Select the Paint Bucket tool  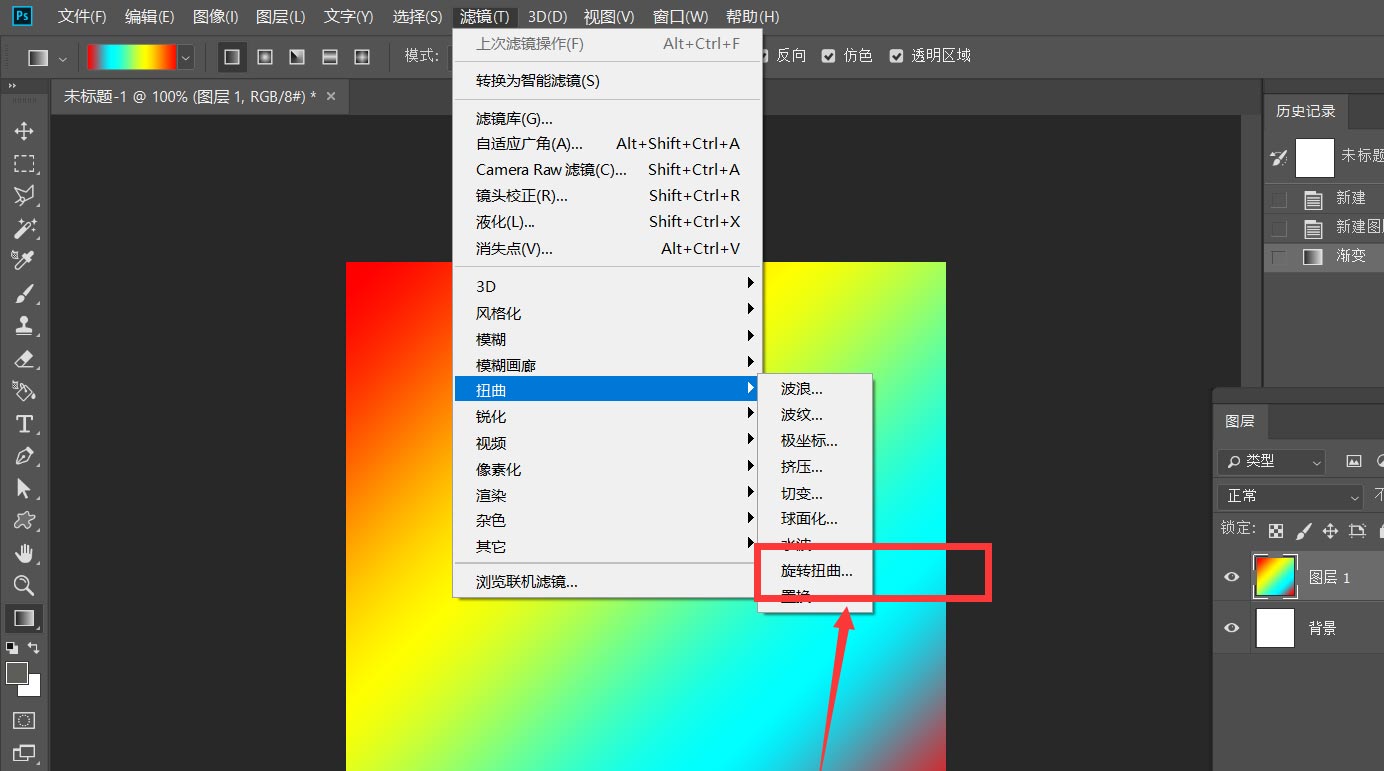click(24, 390)
